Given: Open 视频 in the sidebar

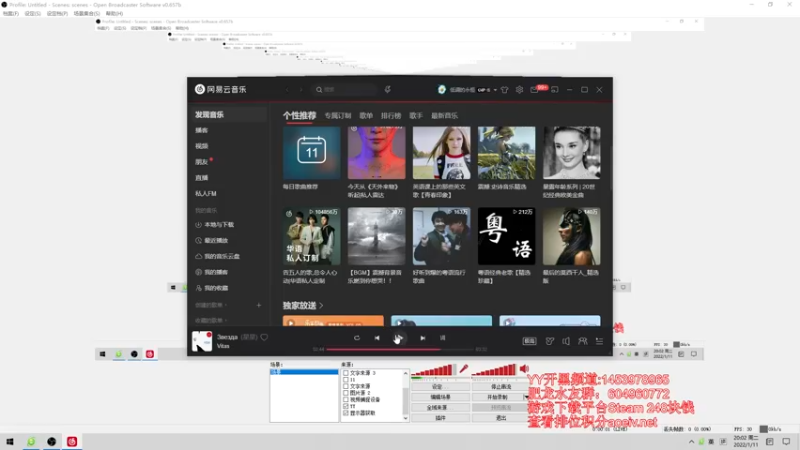Looking at the screenshot, I should click(202, 146).
